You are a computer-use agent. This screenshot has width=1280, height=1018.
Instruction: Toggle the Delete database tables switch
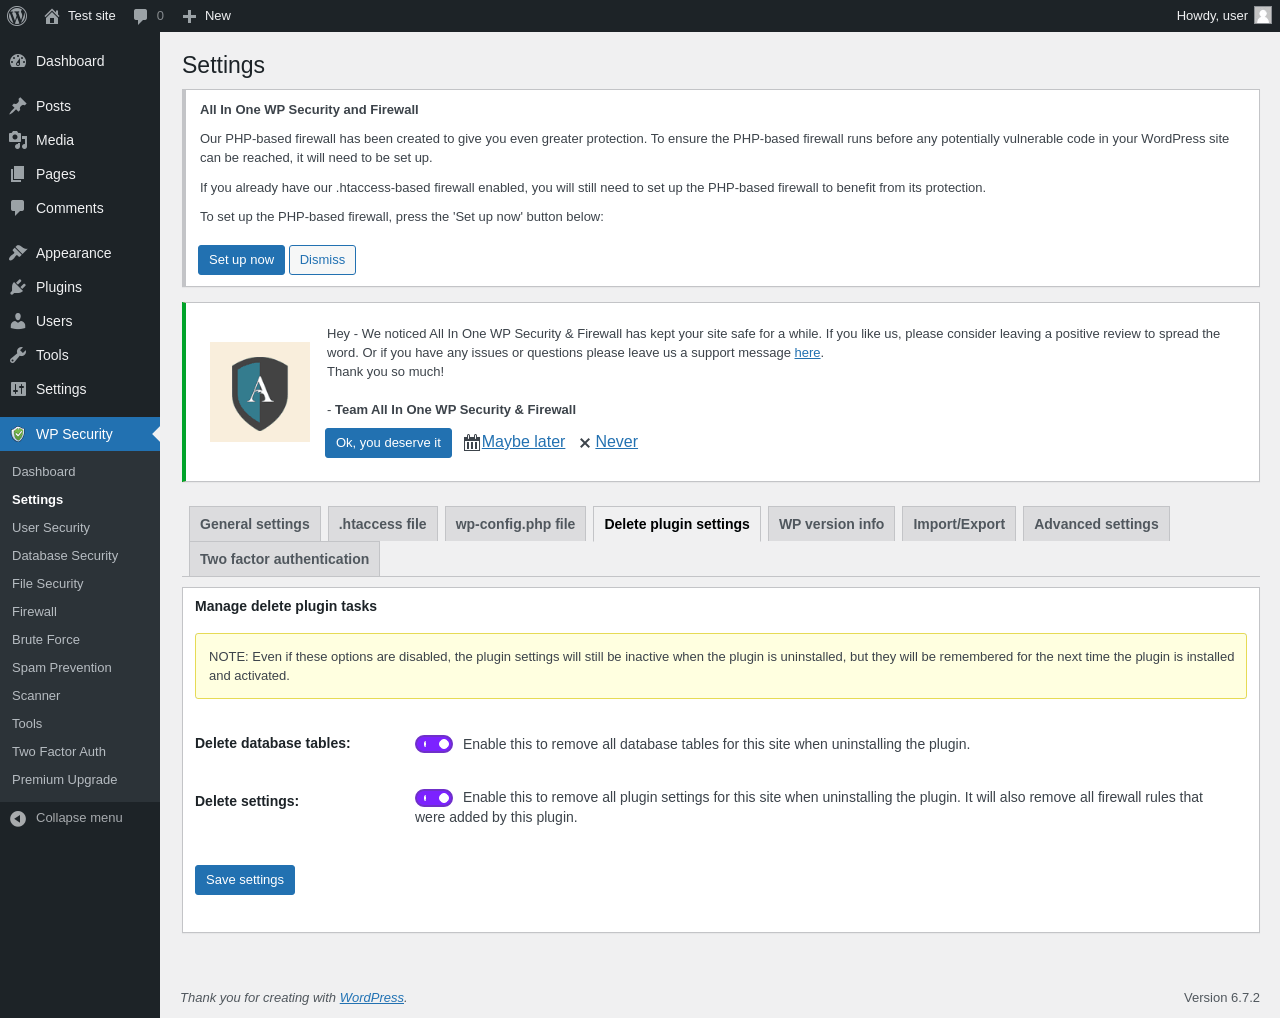click(434, 744)
